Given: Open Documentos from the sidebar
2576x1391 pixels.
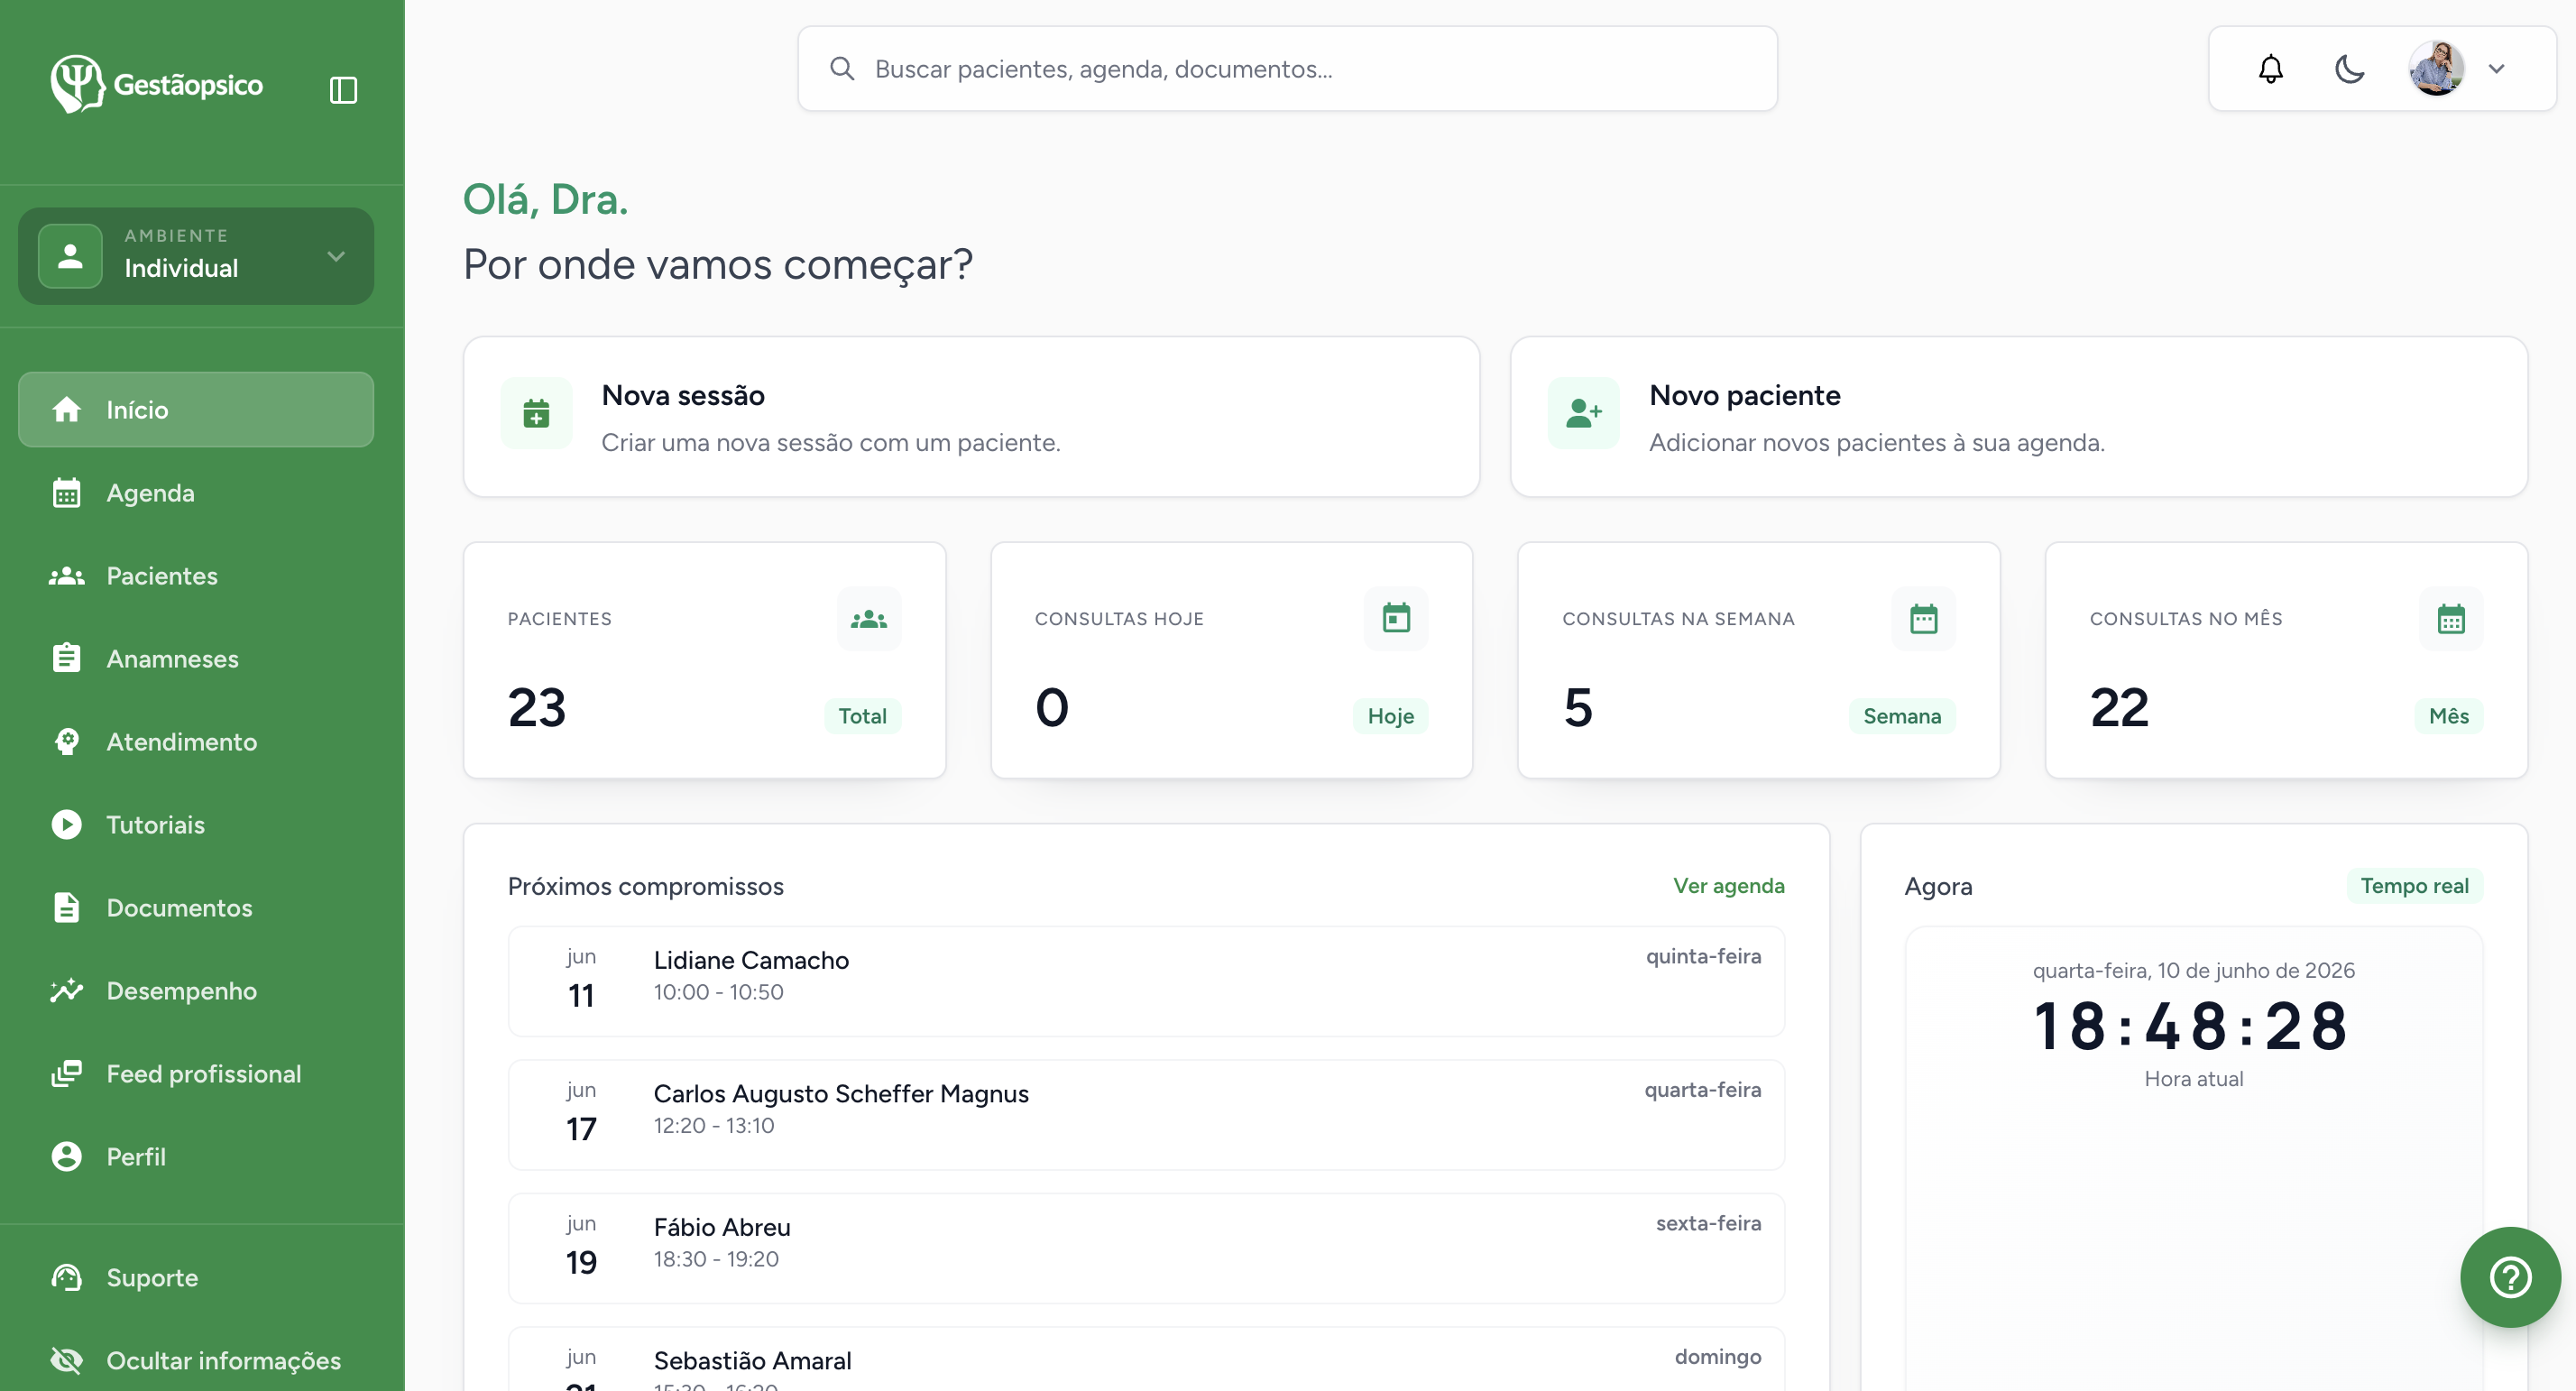Looking at the screenshot, I should click(196, 908).
